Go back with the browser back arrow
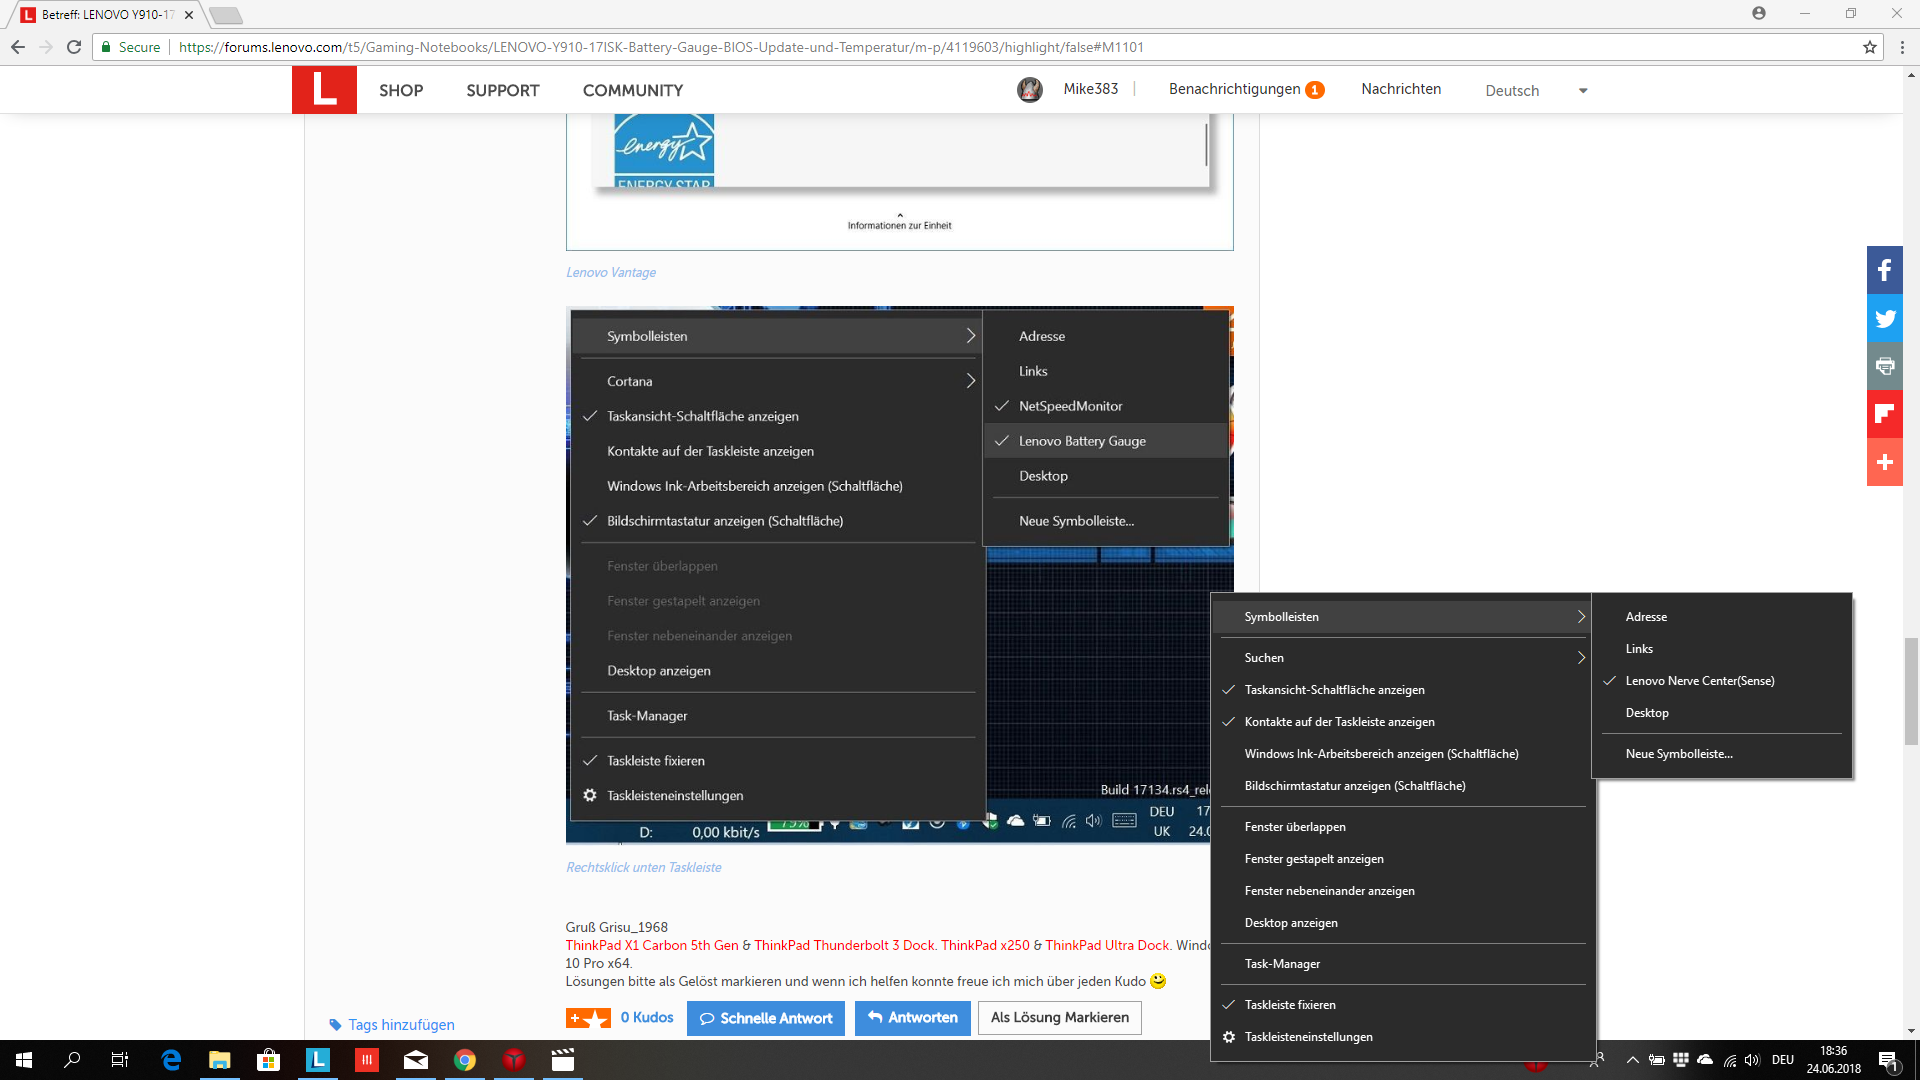 coord(18,47)
